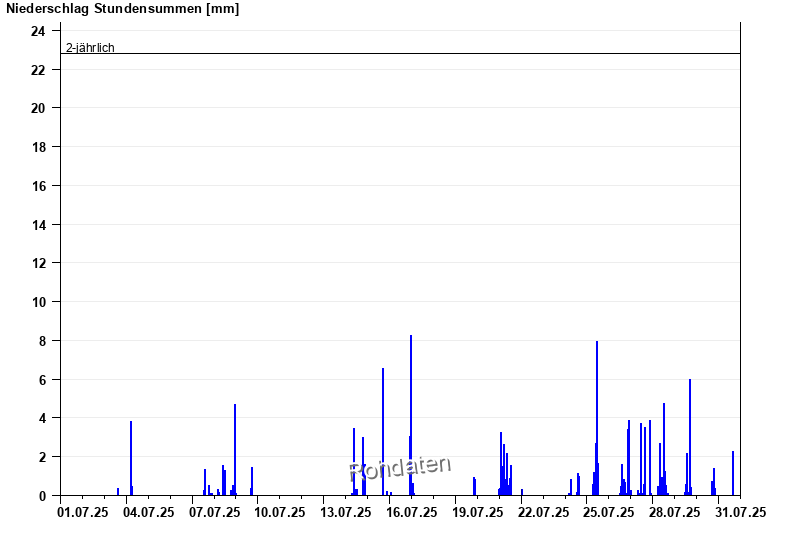Click the 6.5 mm bar before 16.07.25
The height and width of the screenshot is (550, 800).
point(383,432)
